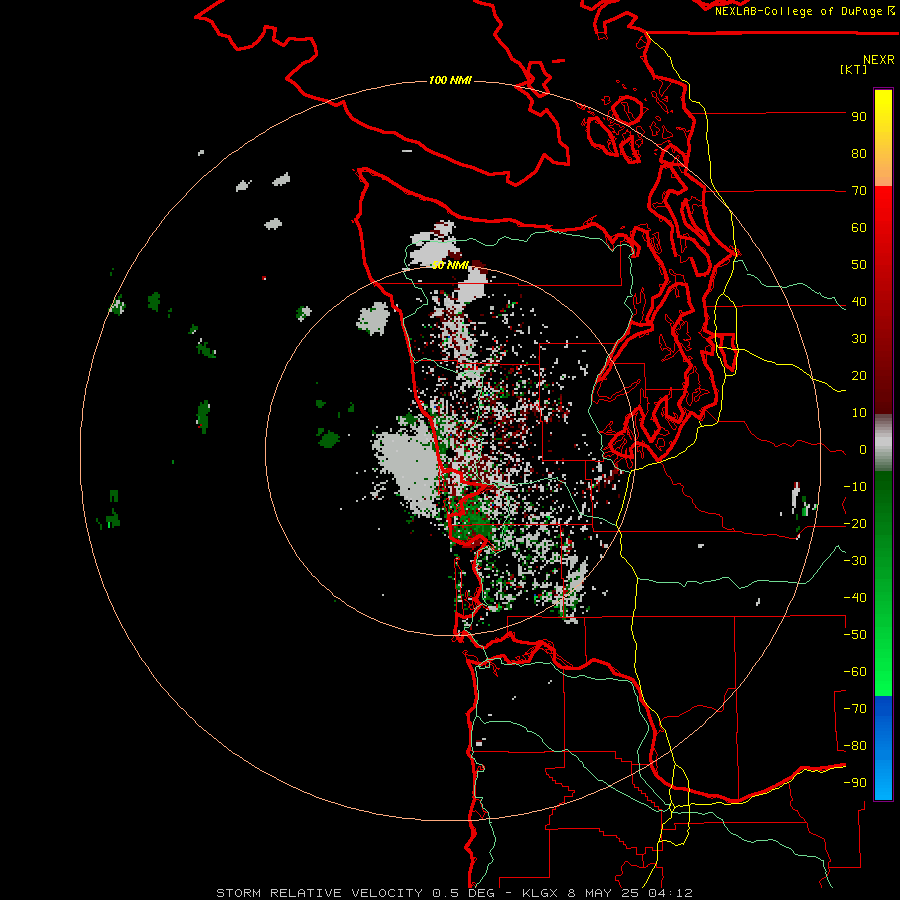Click the KT units label above scale
This screenshot has width=900, height=900.
[x=854, y=69]
